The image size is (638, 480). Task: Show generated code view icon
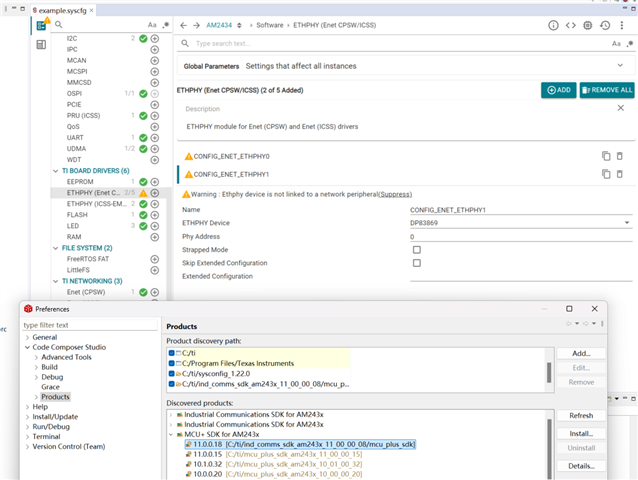(x=571, y=25)
